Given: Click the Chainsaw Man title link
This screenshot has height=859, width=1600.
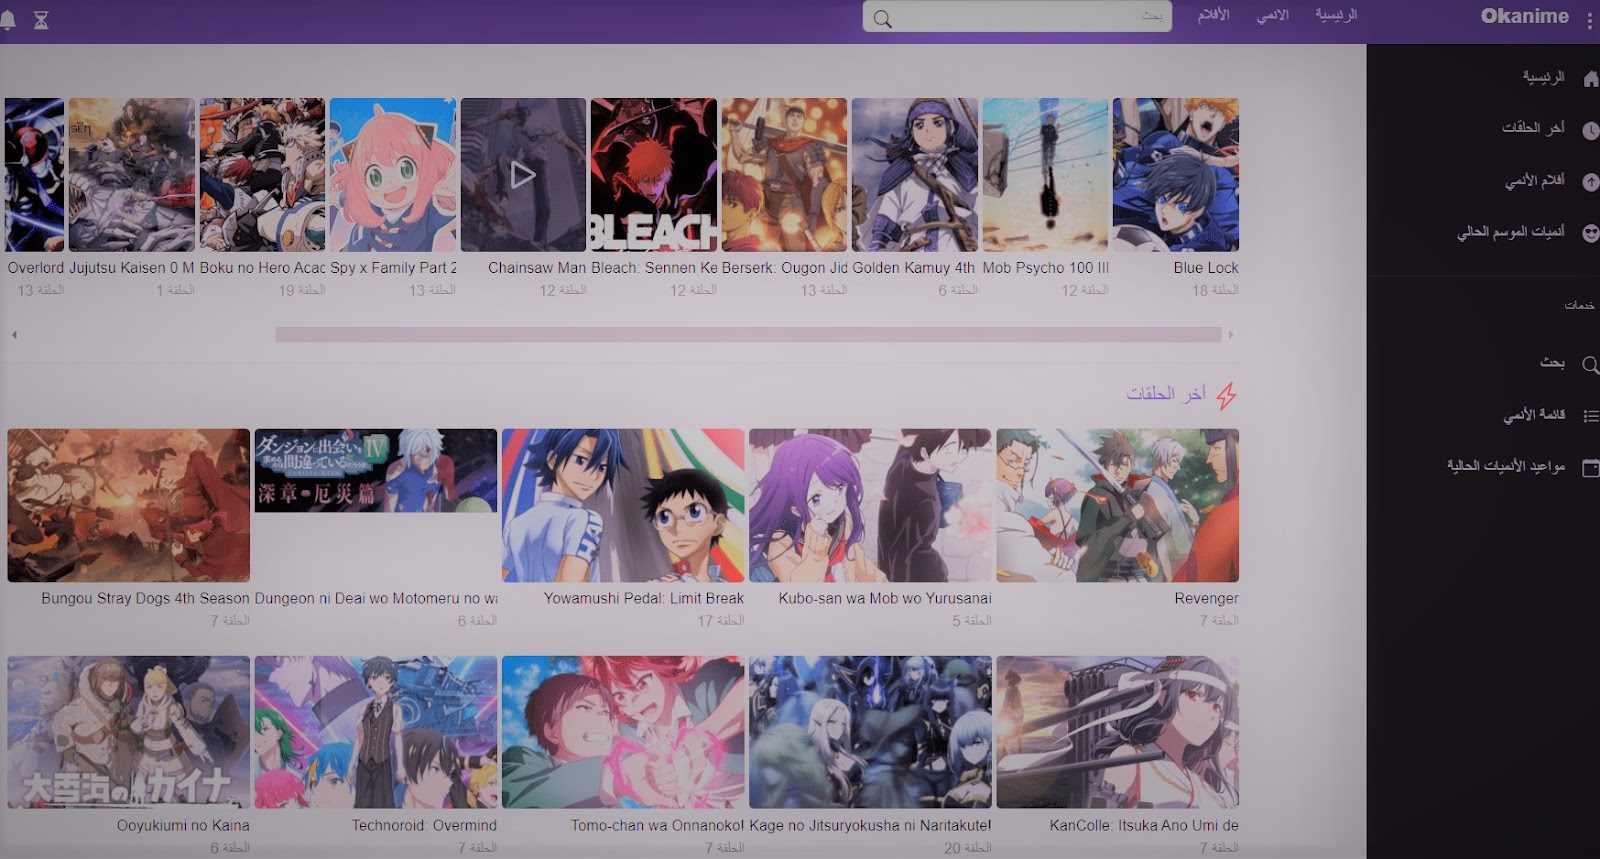Looking at the screenshot, I should pyautogui.click(x=537, y=268).
